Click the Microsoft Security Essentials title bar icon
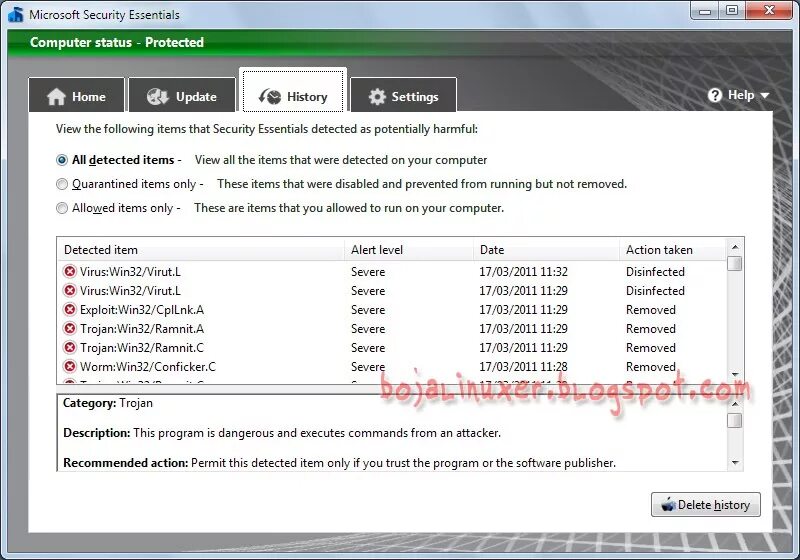This screenshot has width=800, height=560. (16, 14)
